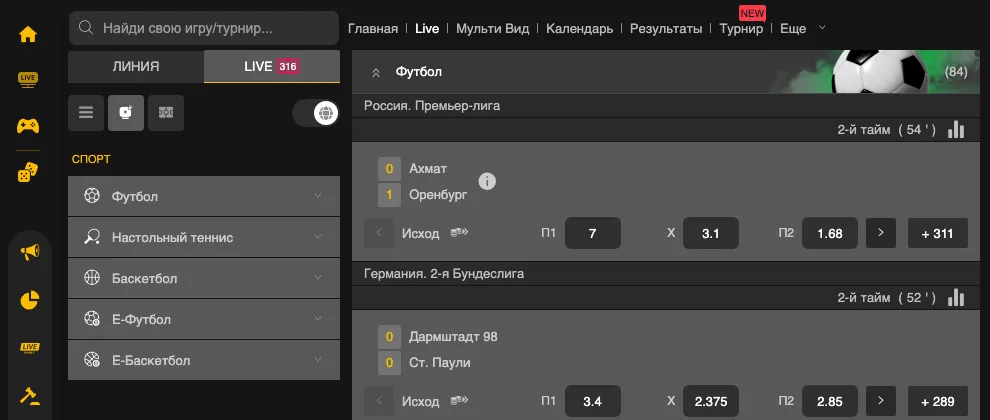Click next market arrow in Ахмат row
Image resolution: width=990 pixels, height=420 pixels.
click(881, 233)
